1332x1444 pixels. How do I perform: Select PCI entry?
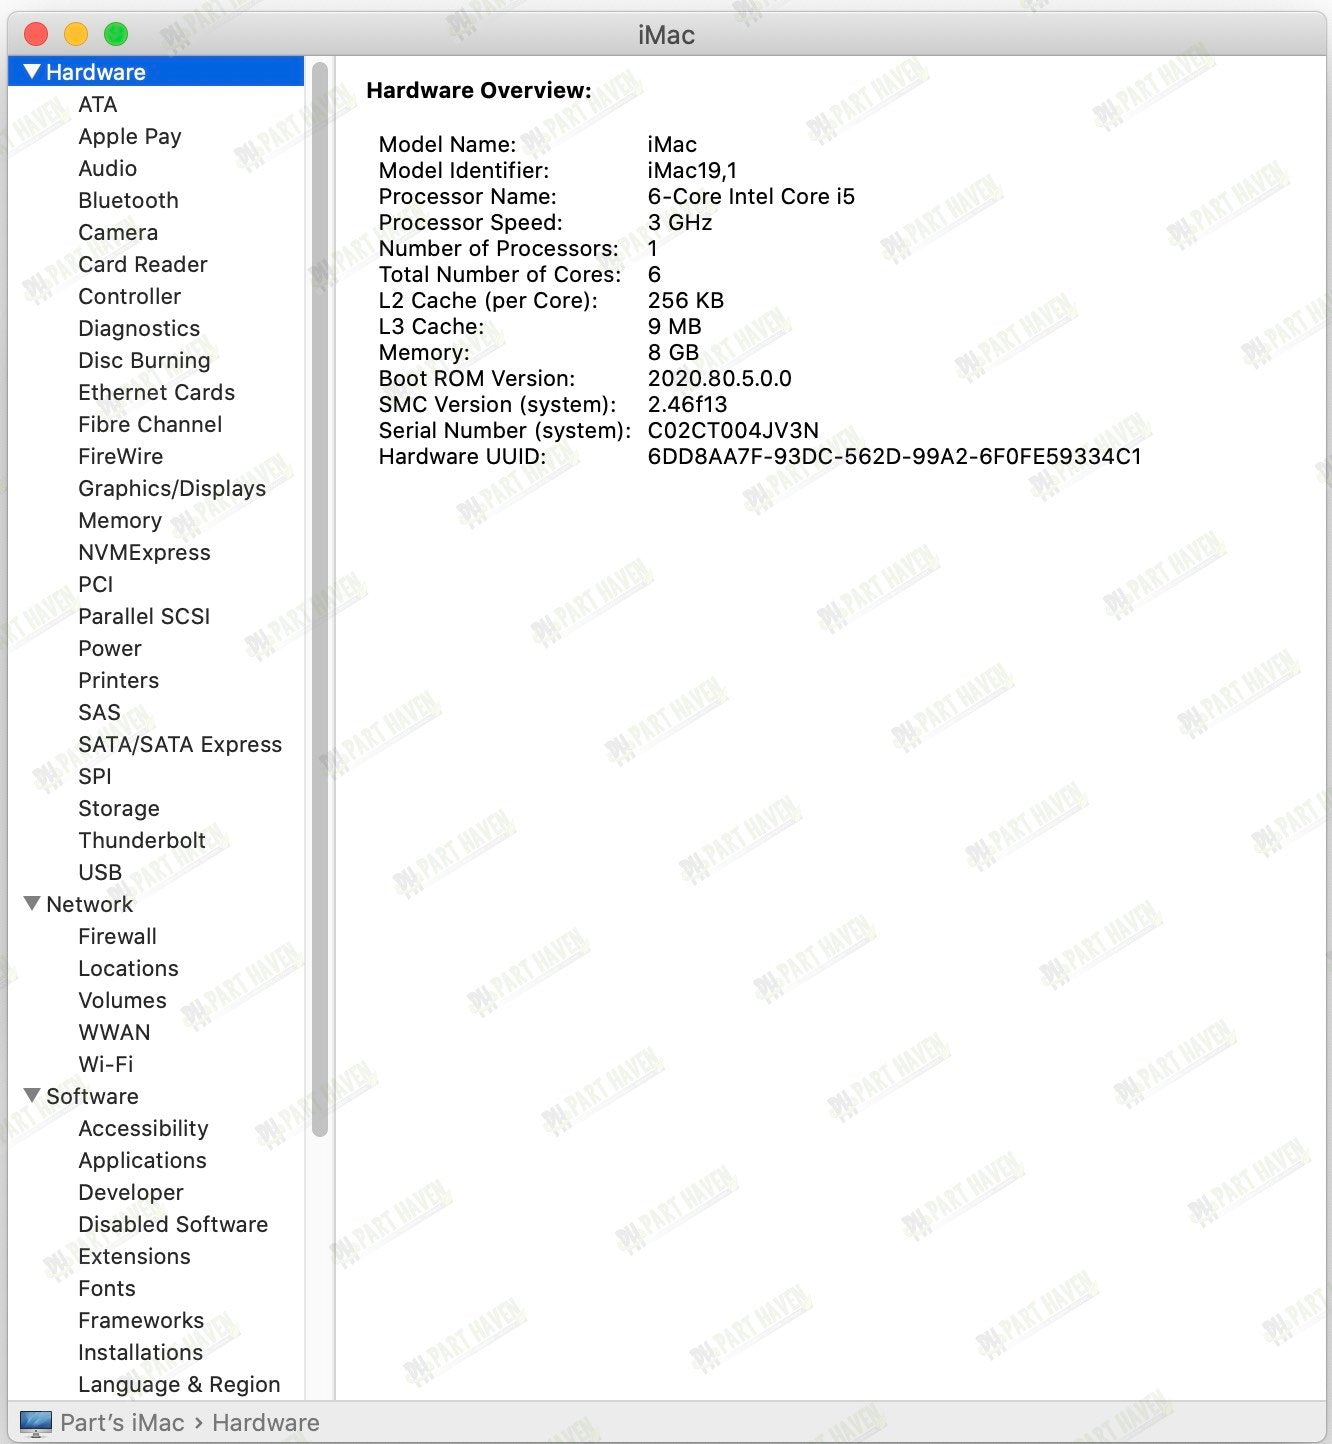[x=96, y=584]
